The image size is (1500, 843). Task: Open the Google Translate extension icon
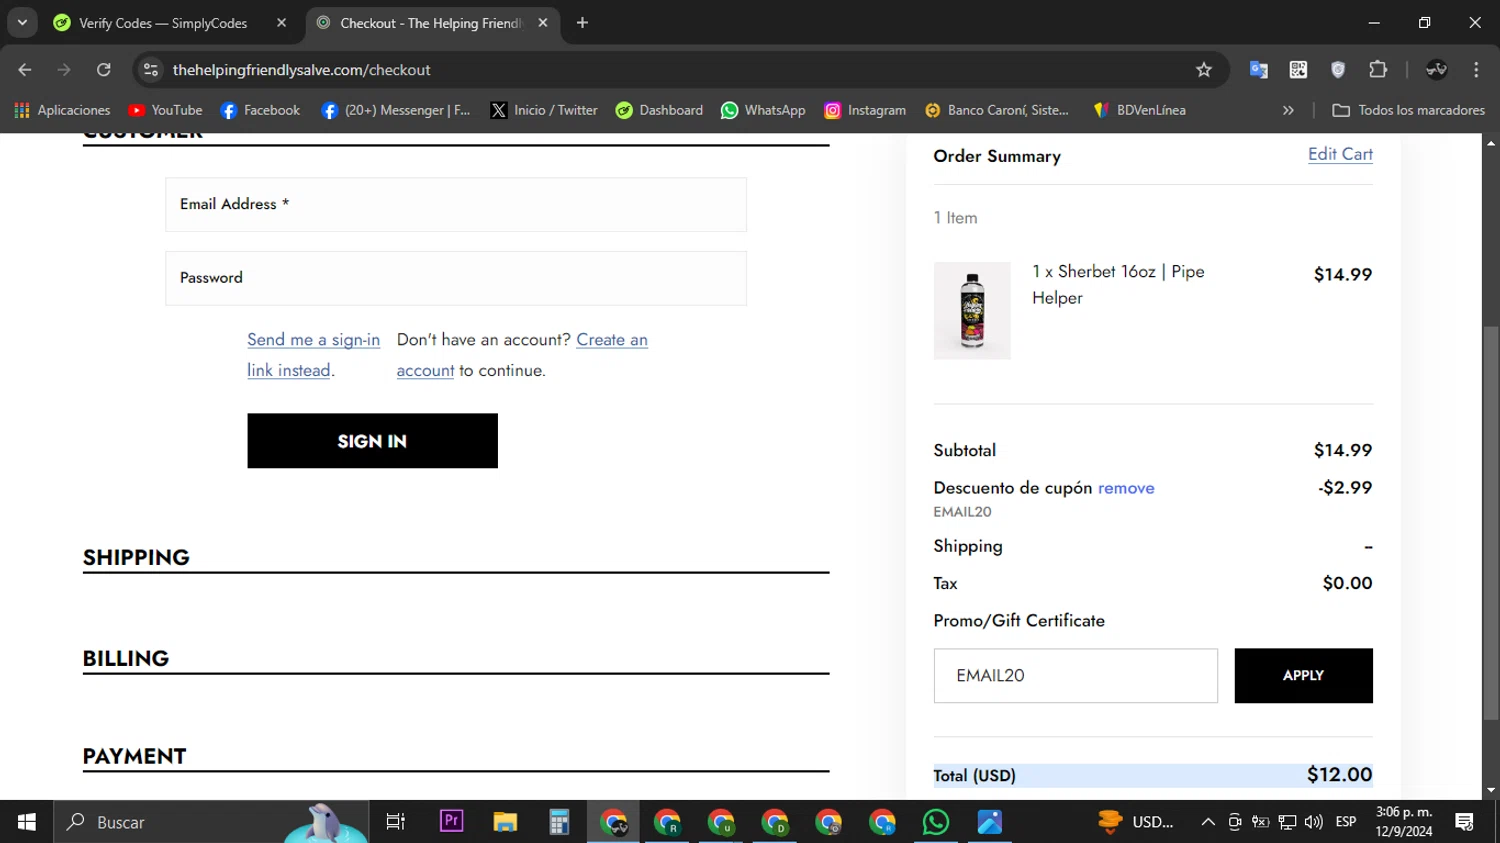(x=1259, y=70)
